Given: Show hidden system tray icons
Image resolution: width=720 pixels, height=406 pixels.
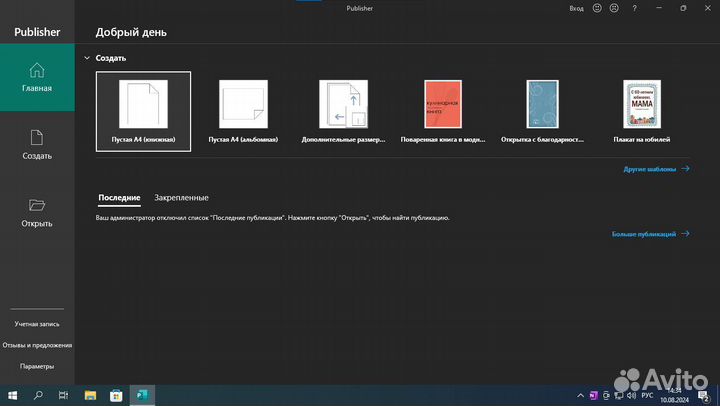Looking at the screenshot, I should (580, 395).
